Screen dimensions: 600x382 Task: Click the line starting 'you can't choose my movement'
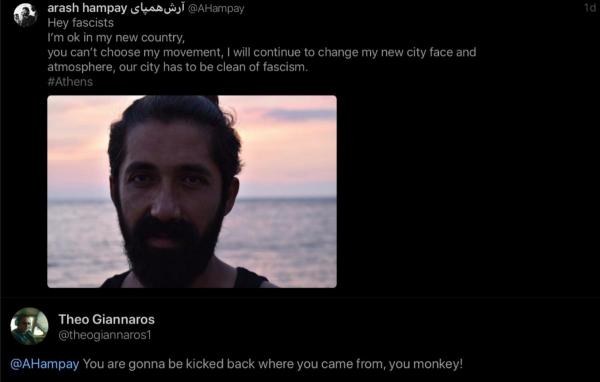pyautogui.click(x=262, y=52)
